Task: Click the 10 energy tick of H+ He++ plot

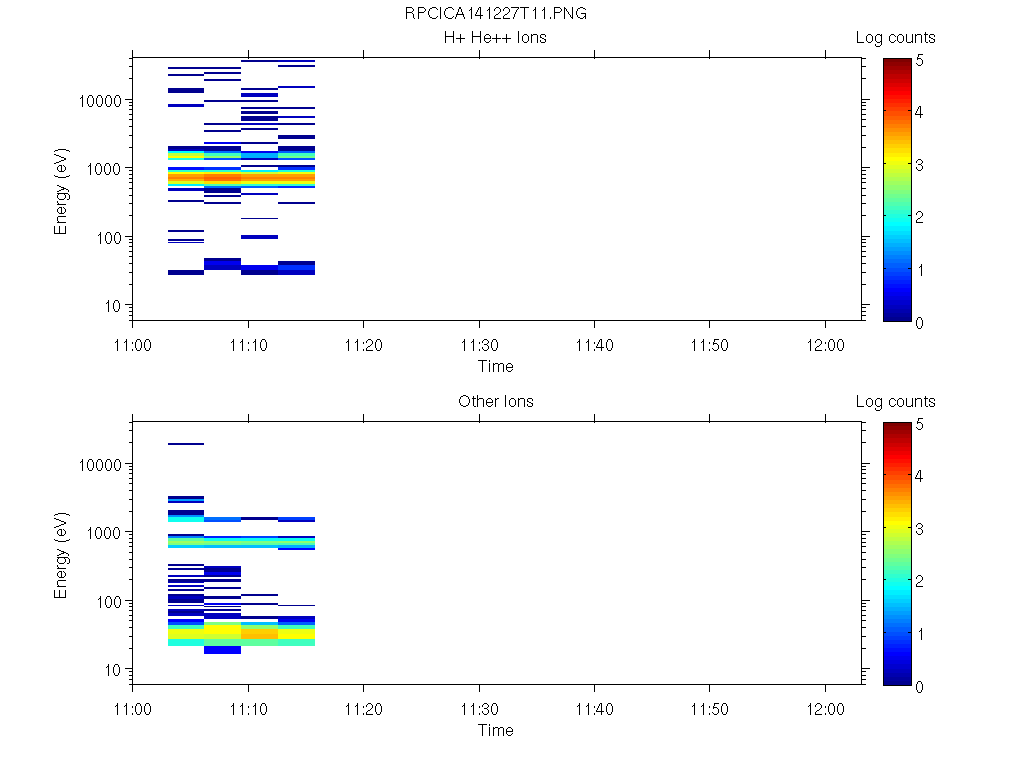Action: [x=113, y=306]
